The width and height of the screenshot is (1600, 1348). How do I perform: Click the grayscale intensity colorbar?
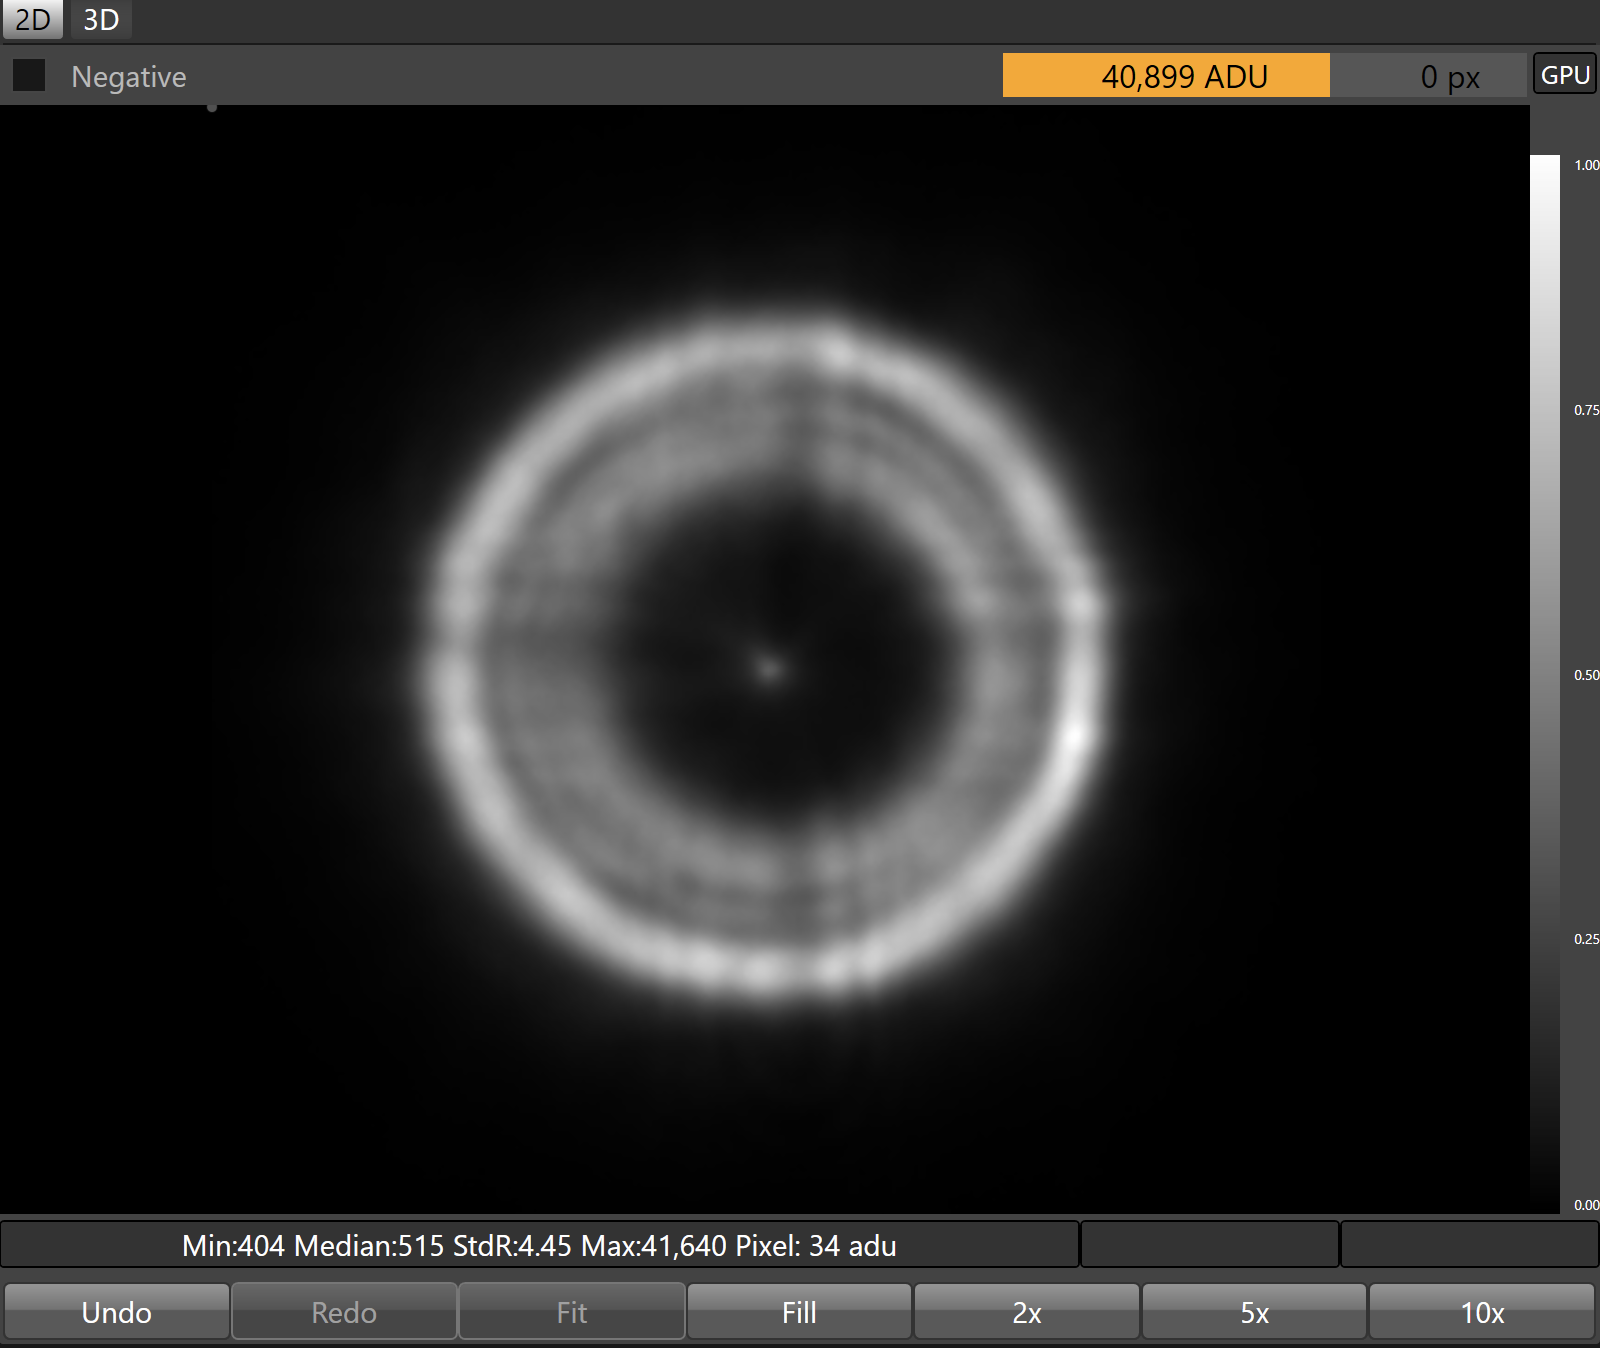tap(1545, 684)
